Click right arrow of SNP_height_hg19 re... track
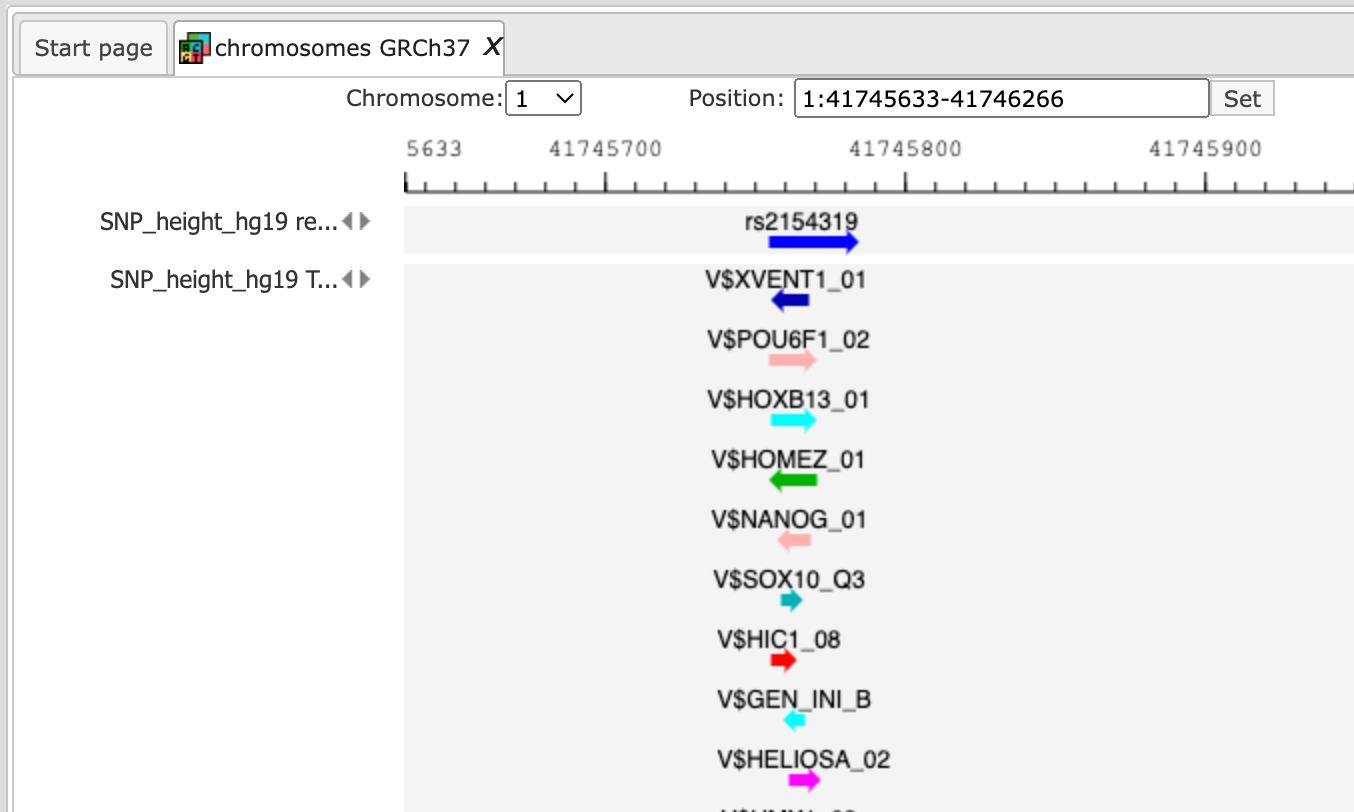1354x812 pixels. pos(364,221)
